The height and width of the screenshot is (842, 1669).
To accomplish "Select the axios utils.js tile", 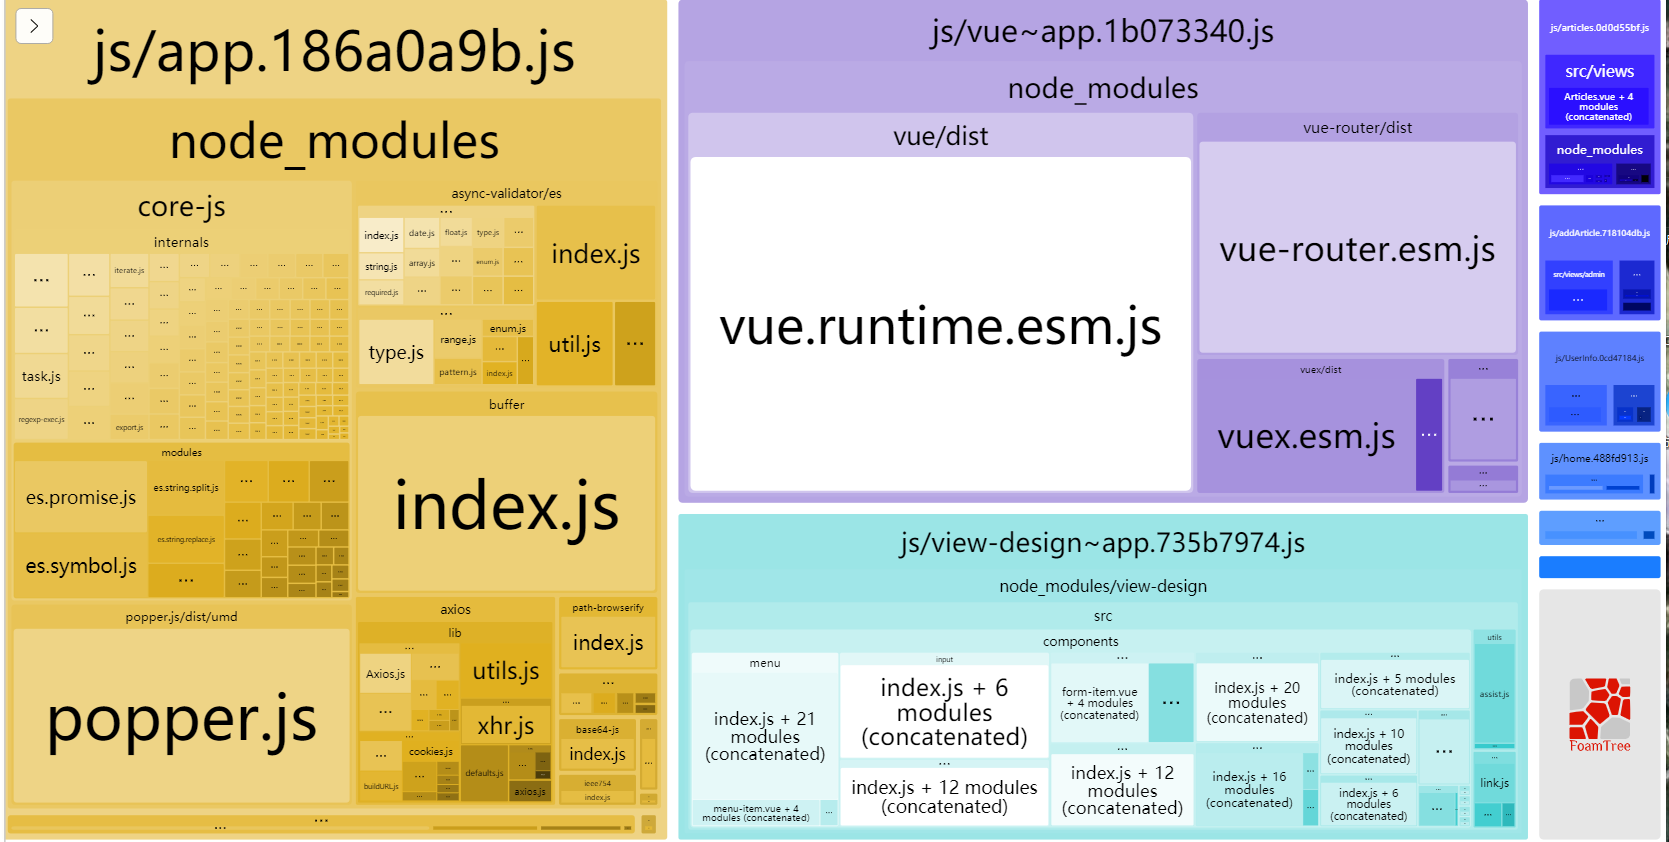I will tap(506, 670).
